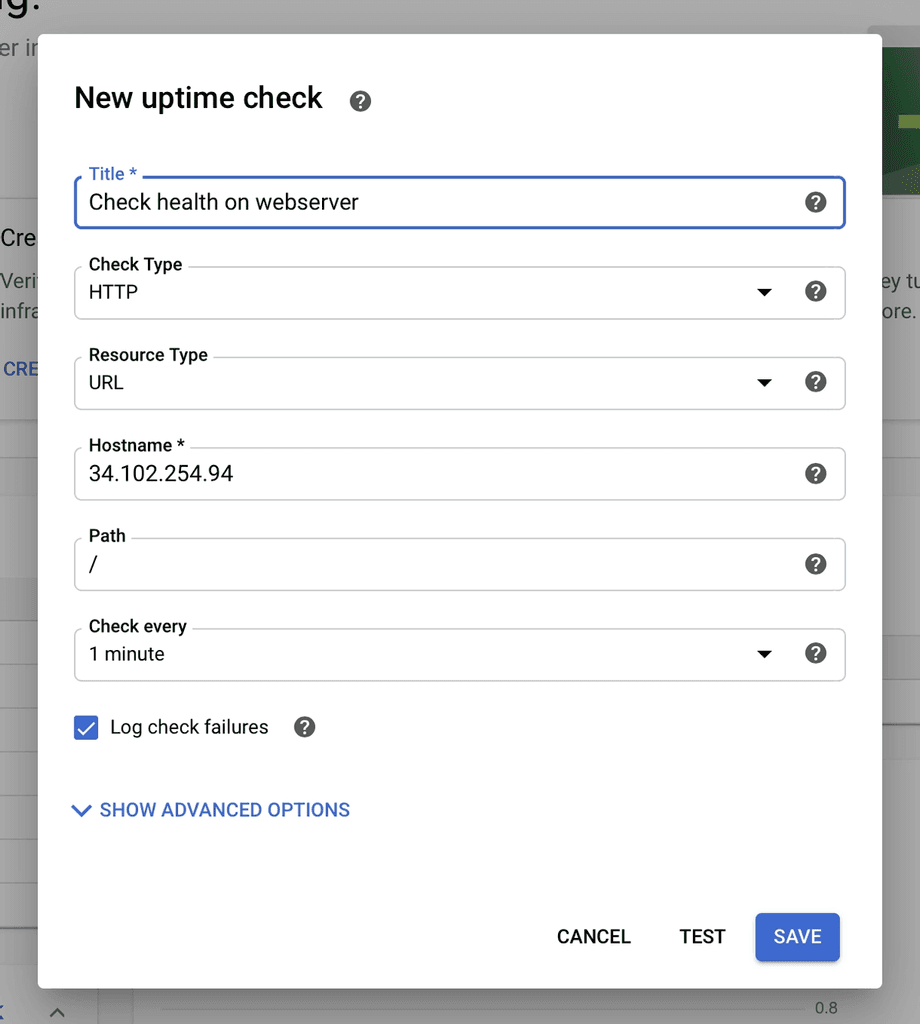920x1024 pixels.
Task: Expand the Resource Type selector
Action: pos(764,383)
